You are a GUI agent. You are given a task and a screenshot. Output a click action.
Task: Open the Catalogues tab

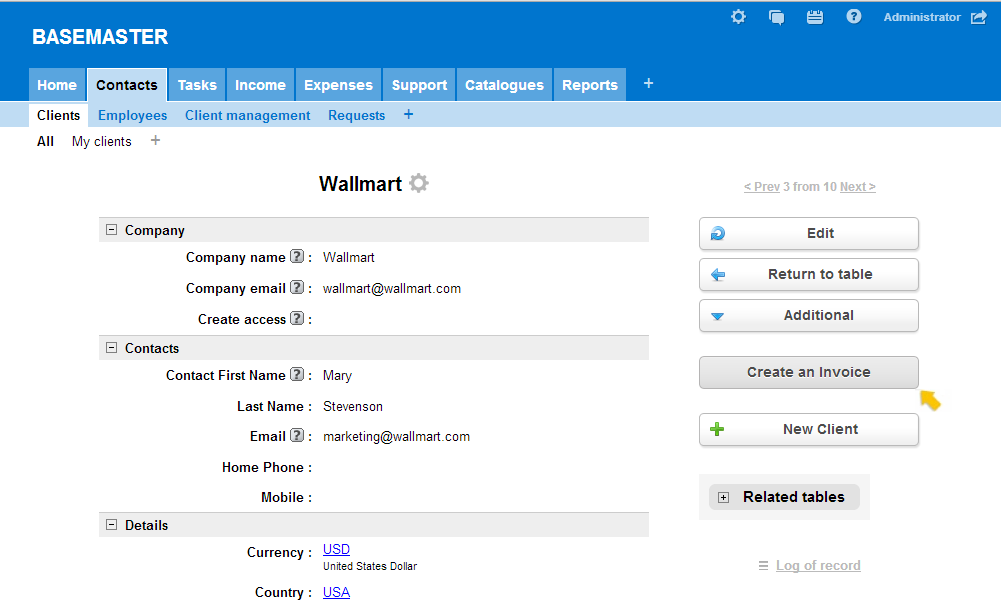pyautogui.click(x=504, y=85)
